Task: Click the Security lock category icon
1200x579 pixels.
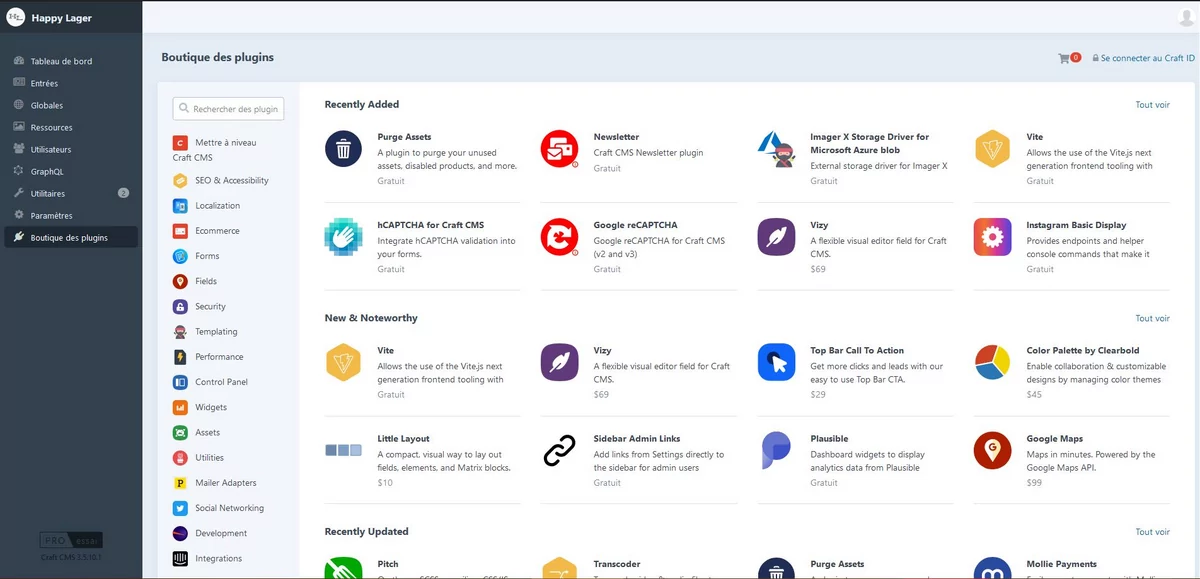Action: 180,307
